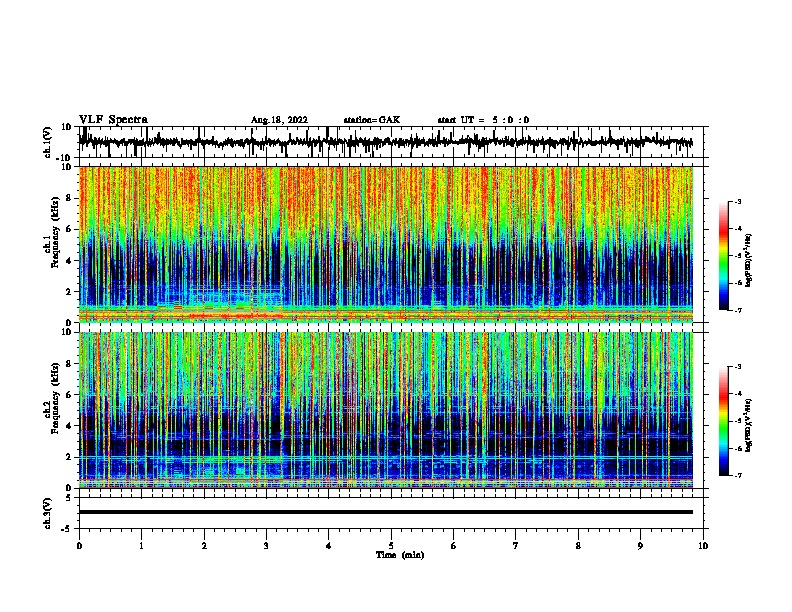Click the time axis tick label '4'
792x612 pixels.
[x=329, y=546]
